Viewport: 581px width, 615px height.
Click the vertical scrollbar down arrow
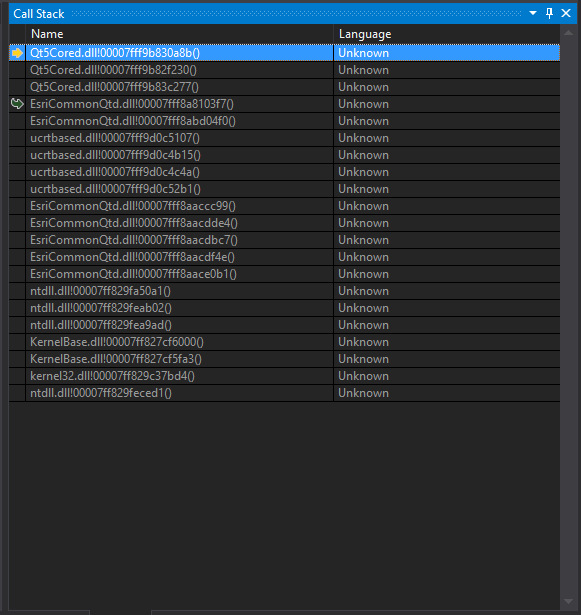568,601
